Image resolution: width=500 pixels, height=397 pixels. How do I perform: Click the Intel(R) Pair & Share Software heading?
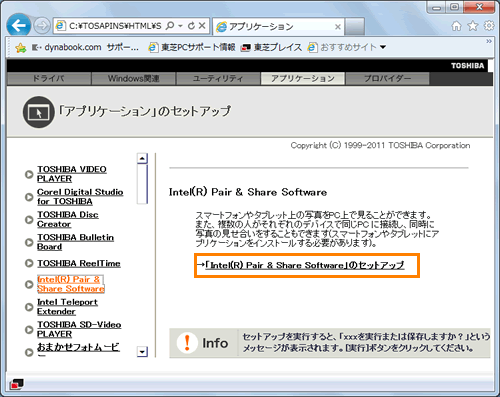248,192
